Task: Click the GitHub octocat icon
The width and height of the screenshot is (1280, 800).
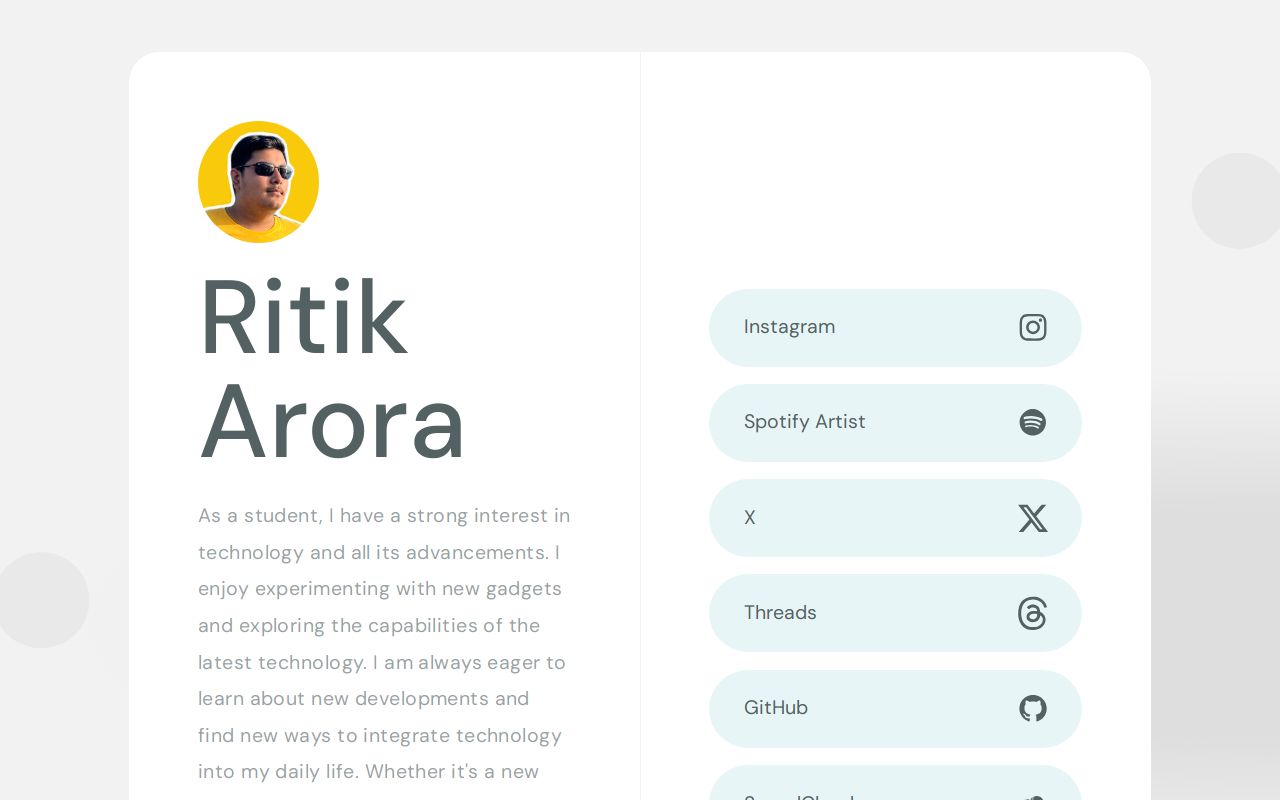Action: click(x=1033, y=708)
